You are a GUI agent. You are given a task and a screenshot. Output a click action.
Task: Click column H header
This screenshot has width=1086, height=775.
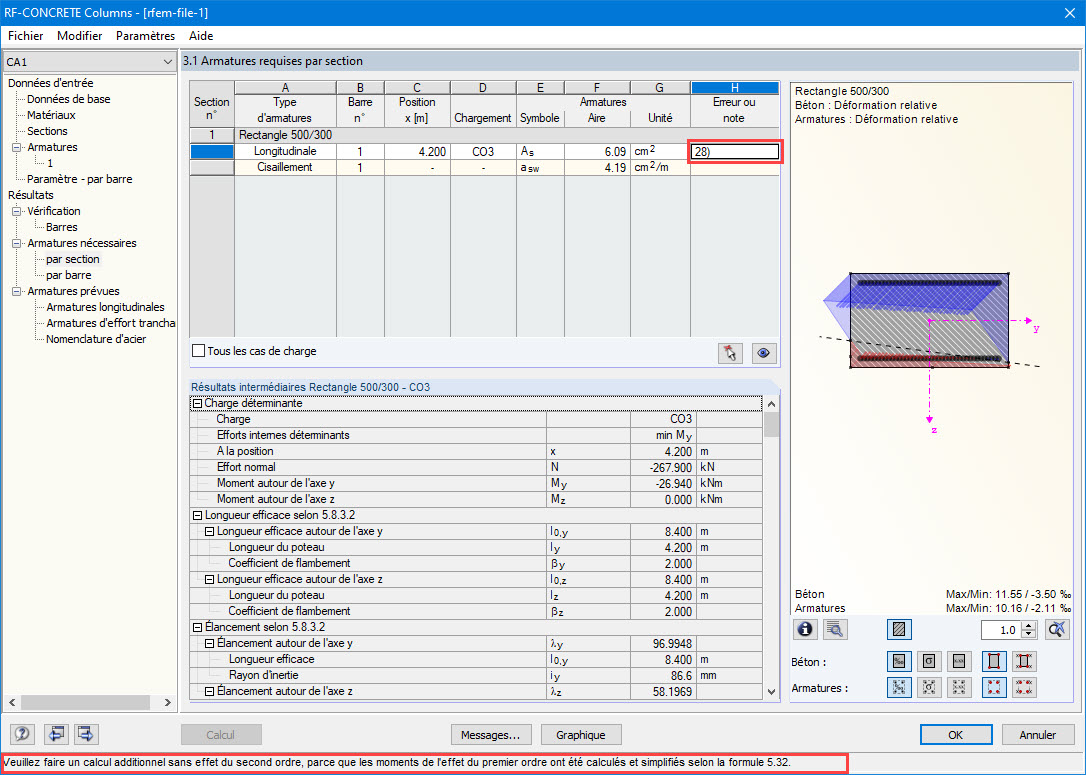click(734, 87)
